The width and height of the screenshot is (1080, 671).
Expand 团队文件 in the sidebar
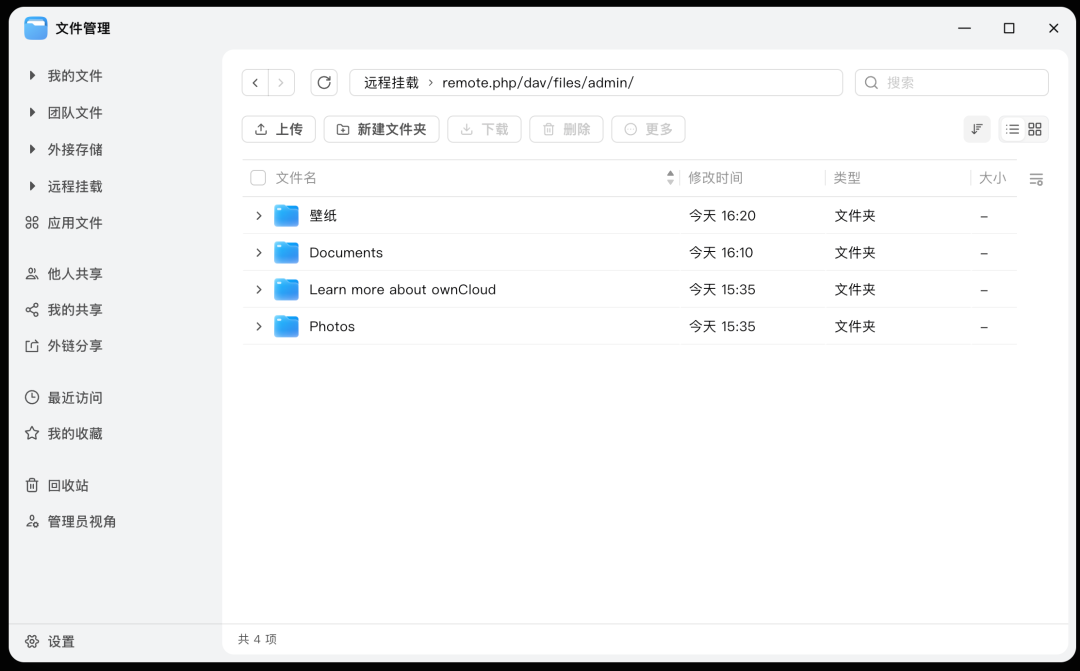pos(32,112)
